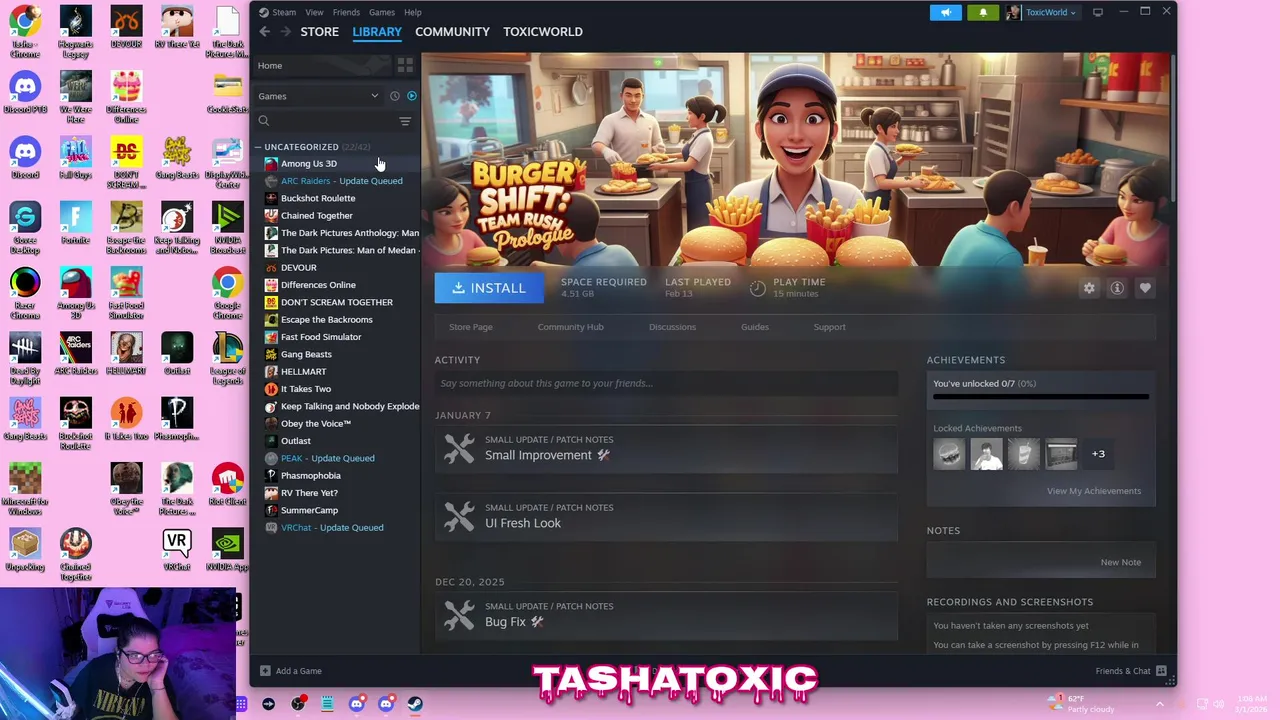
Task: Collapse the UNCATEGORIZED games category
Action: [x=258, y=147]
